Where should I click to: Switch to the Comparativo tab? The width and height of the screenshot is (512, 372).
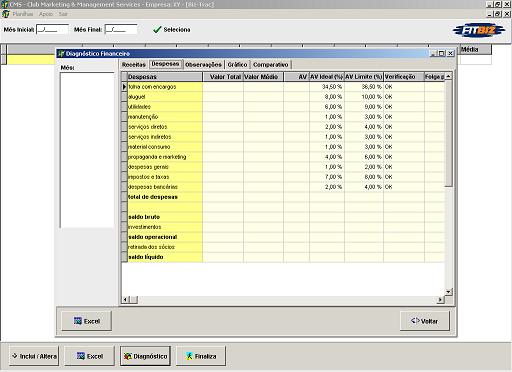point(271,65)
